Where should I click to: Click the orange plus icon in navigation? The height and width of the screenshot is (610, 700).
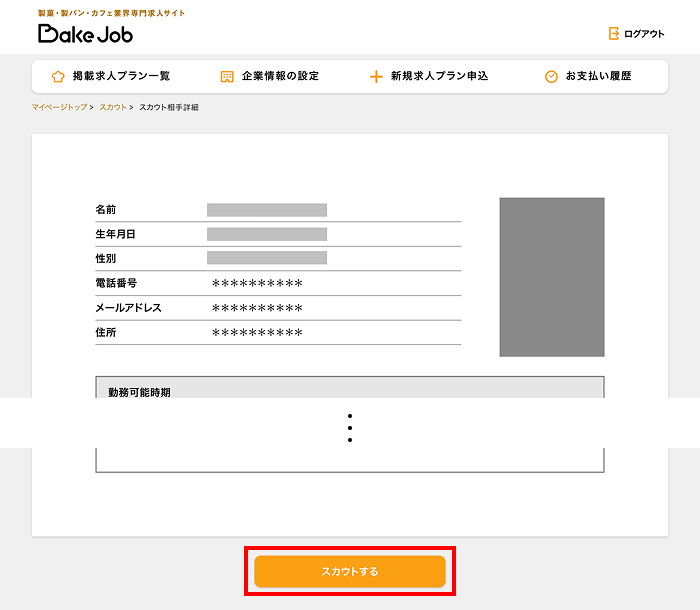pos(376,77)
